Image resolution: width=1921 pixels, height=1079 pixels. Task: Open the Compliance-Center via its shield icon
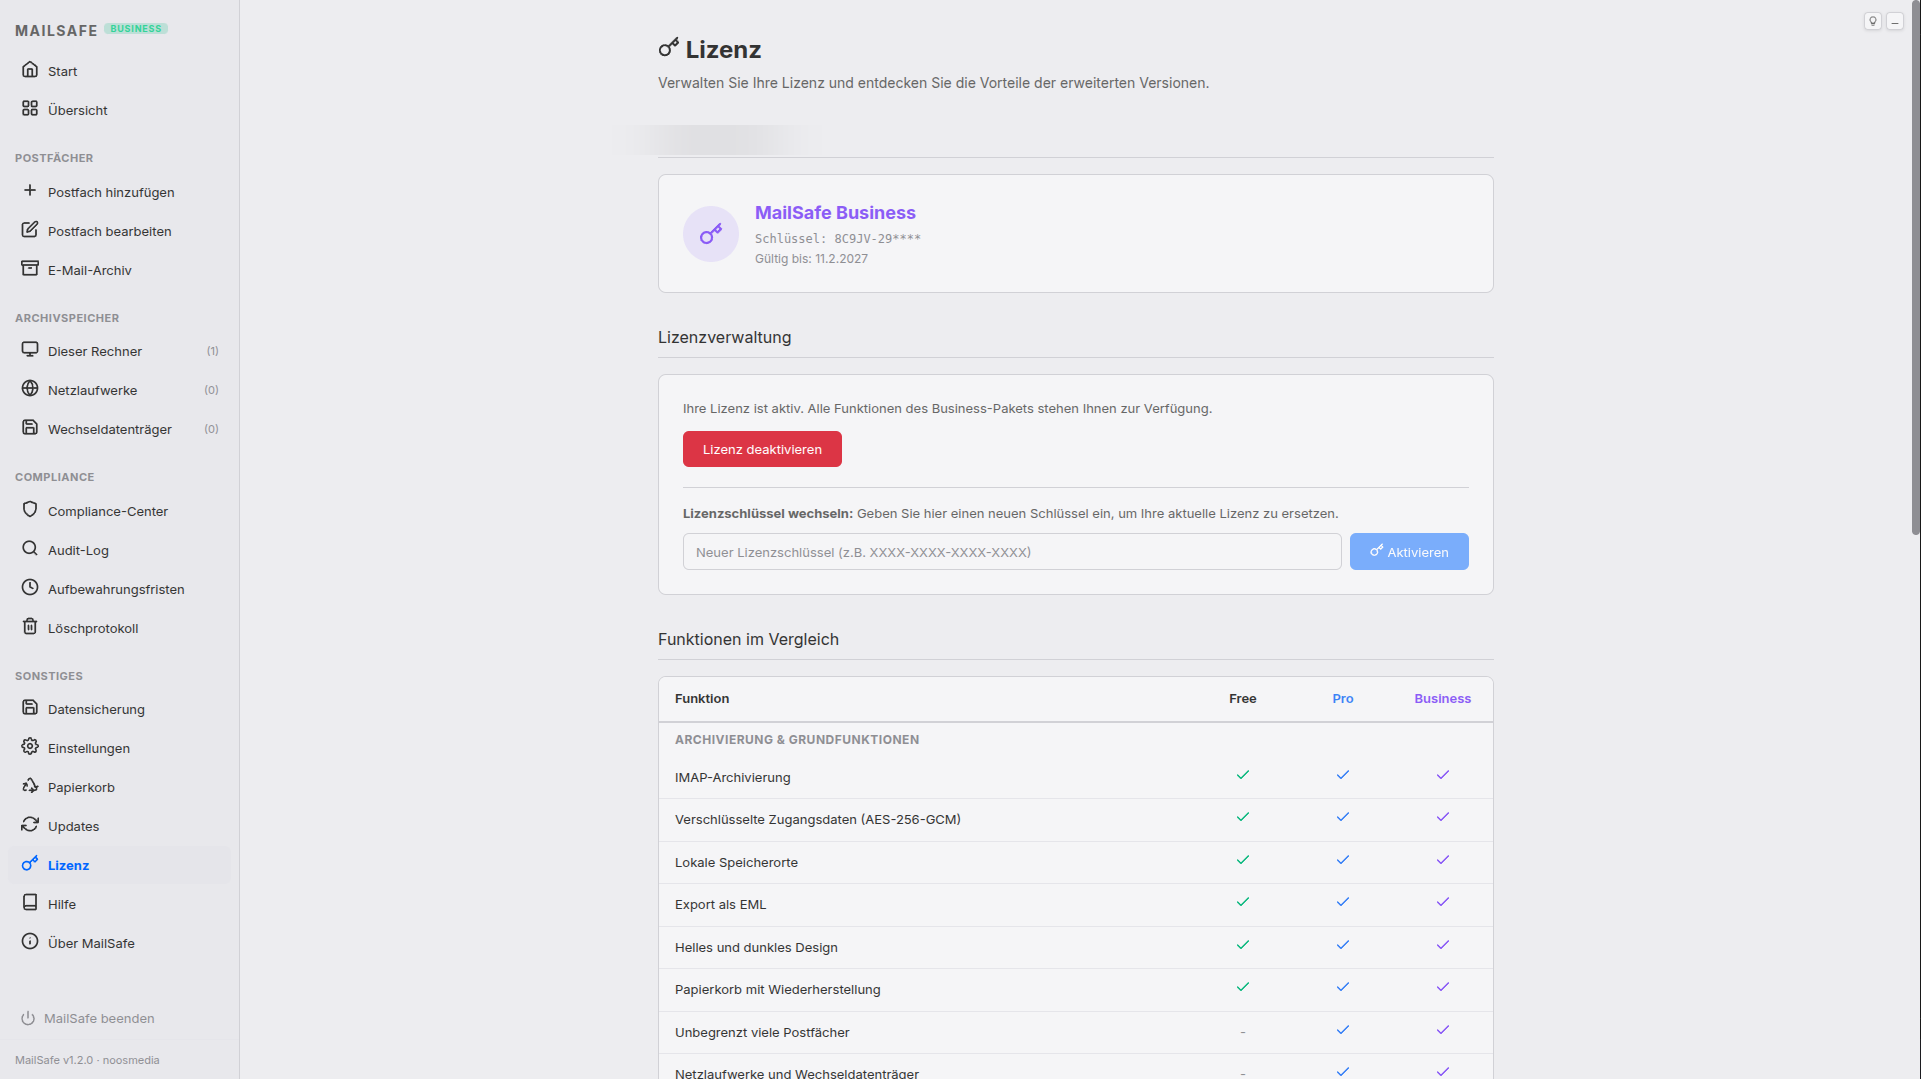click(x=31, y=510)
